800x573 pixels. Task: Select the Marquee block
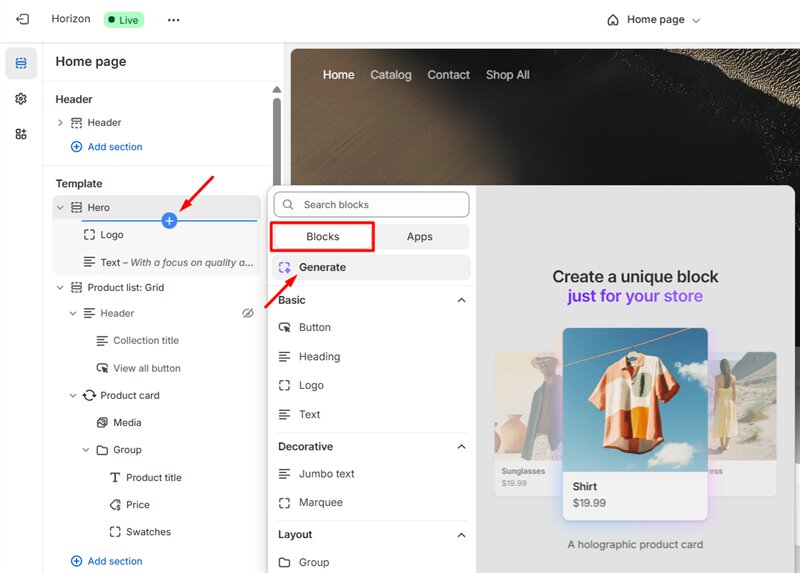[x=320, y=502]
